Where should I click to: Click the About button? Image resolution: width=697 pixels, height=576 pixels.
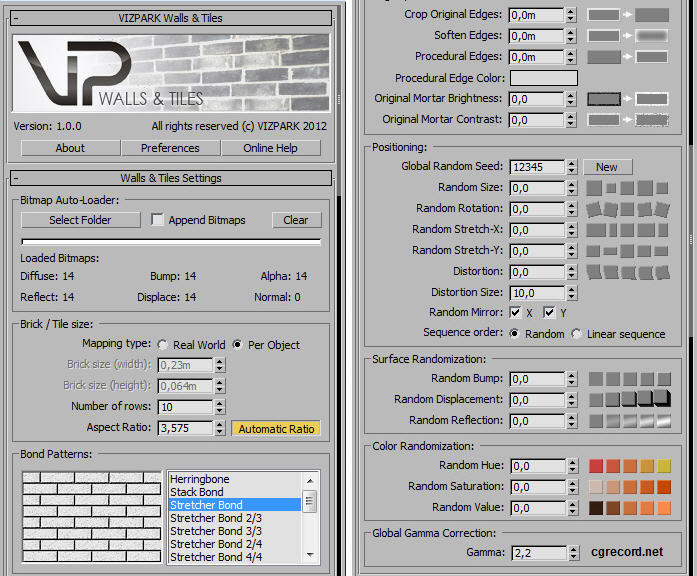pyautogui.click(x=70, y=148)
